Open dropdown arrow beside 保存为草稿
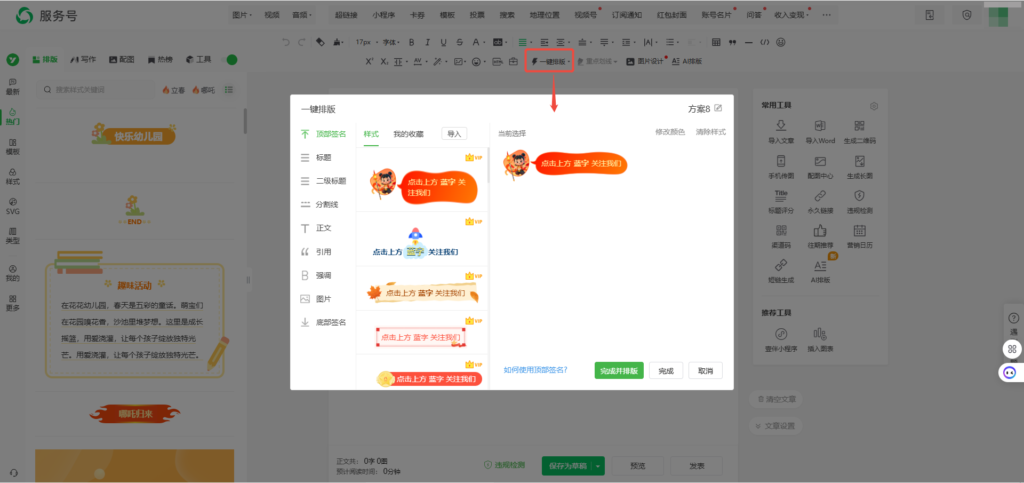This screenshot has height=483, width=1024. click(x=600, y=466)
